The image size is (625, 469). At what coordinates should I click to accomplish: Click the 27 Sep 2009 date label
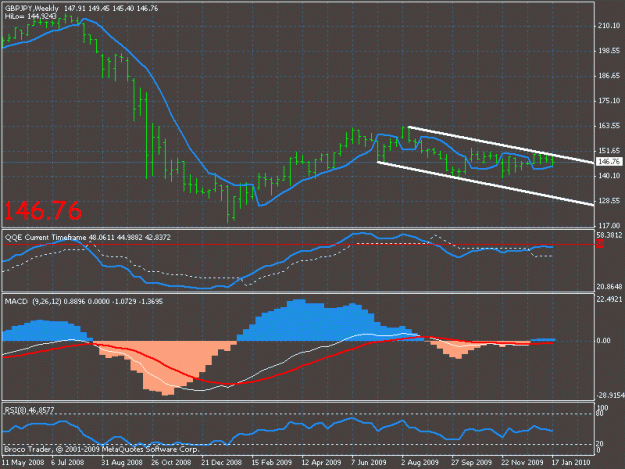tap(471, 462)
